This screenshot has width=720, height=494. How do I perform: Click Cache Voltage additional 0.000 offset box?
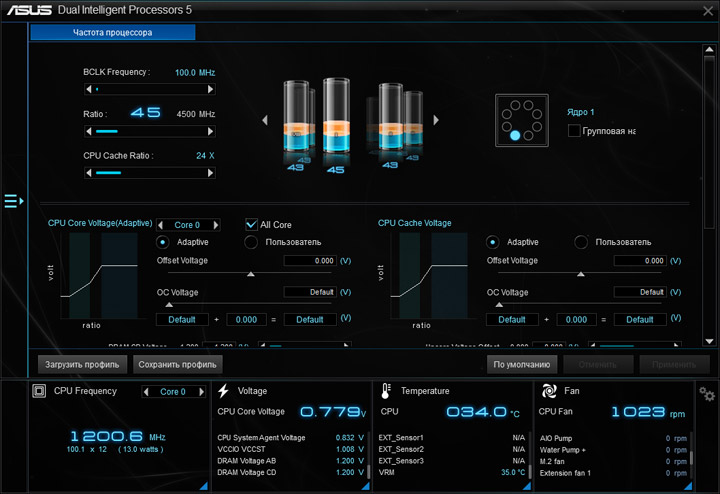(x=577, y=320)
